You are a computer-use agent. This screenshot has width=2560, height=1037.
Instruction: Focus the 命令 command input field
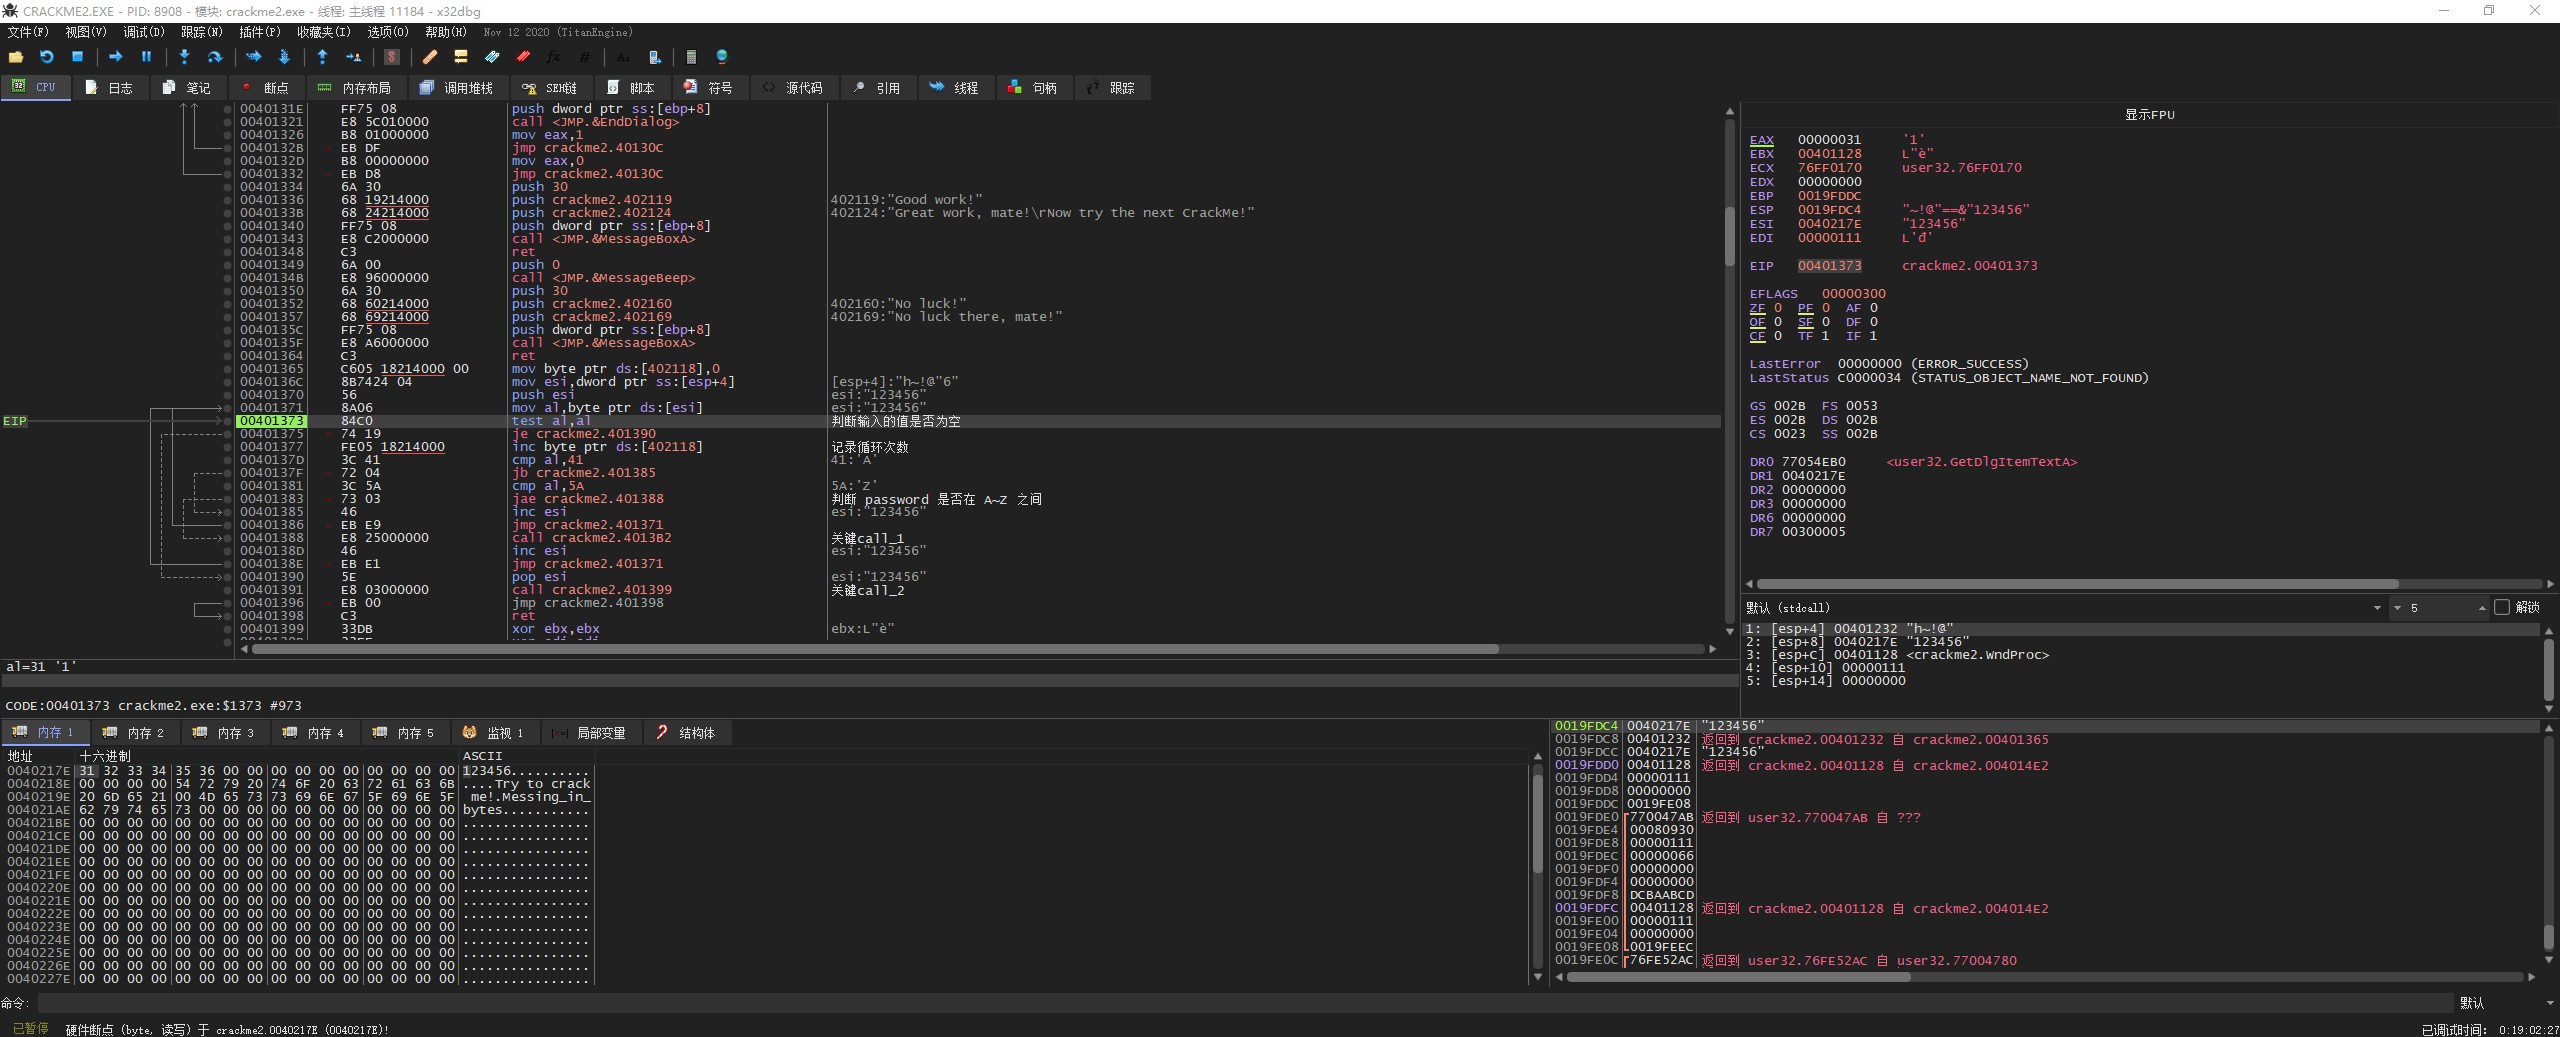pyautogui.click(x=1240, y=1002)
